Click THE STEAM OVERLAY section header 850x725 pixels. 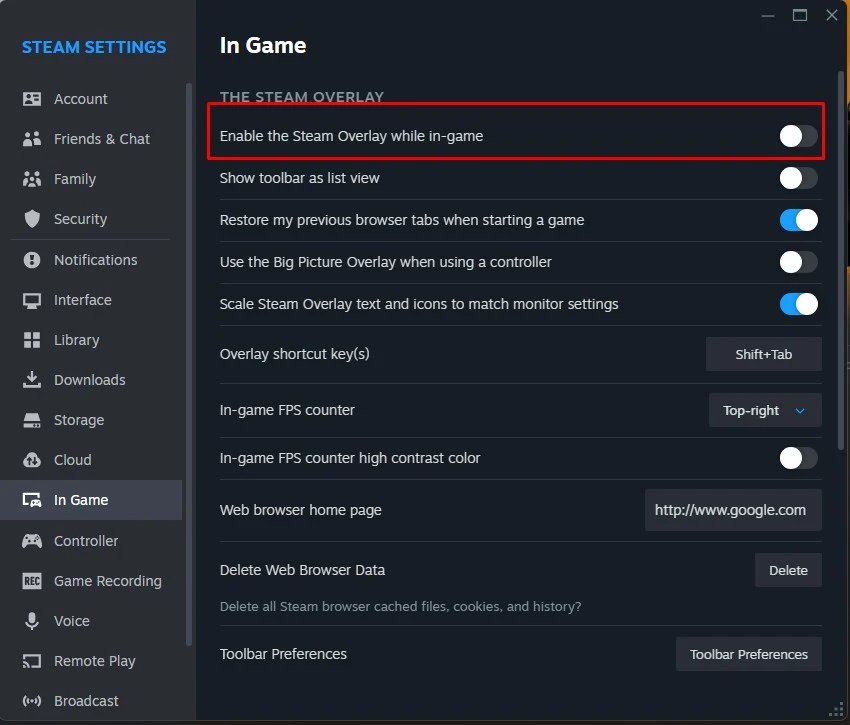click(x=301, y=97)
